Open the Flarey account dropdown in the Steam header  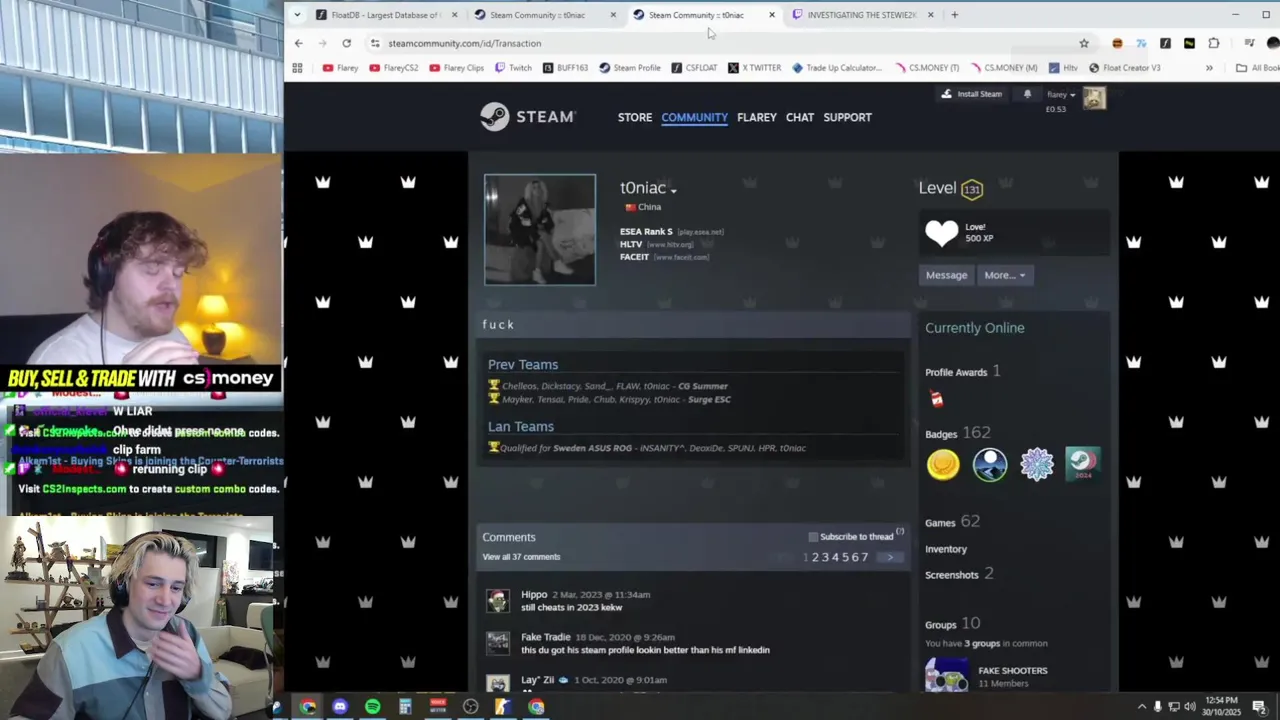pos(1061,95)
